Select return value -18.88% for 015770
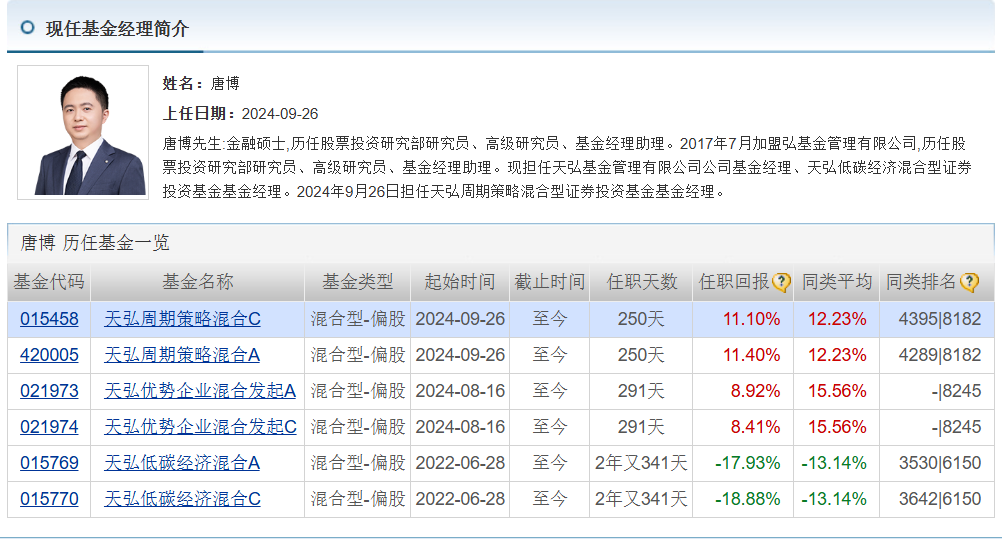 tap(747, 499)
